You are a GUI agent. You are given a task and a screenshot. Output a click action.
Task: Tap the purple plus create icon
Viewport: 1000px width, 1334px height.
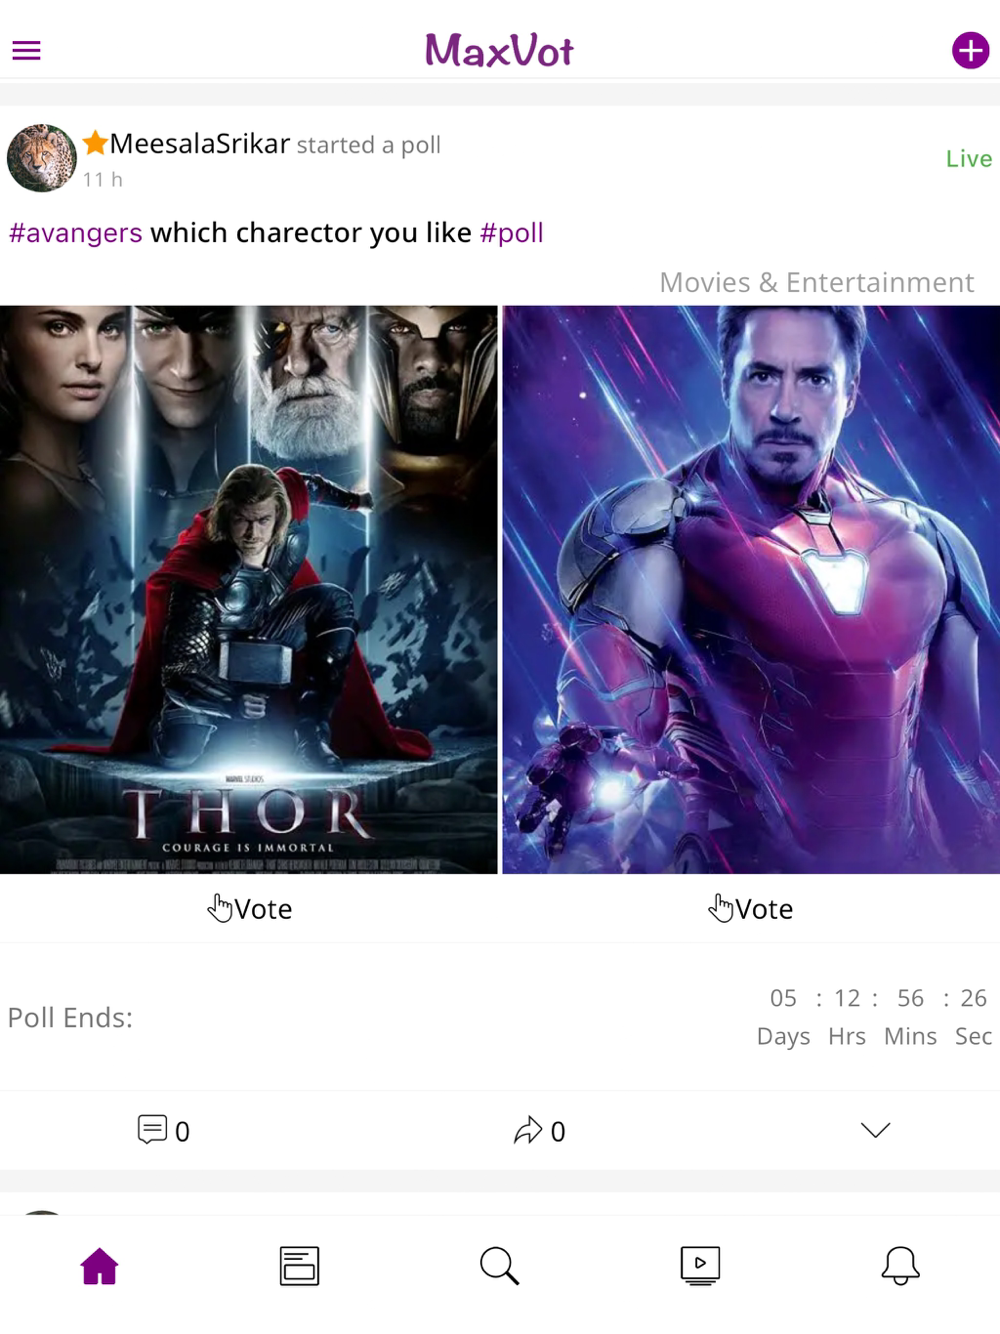point(970,50)
